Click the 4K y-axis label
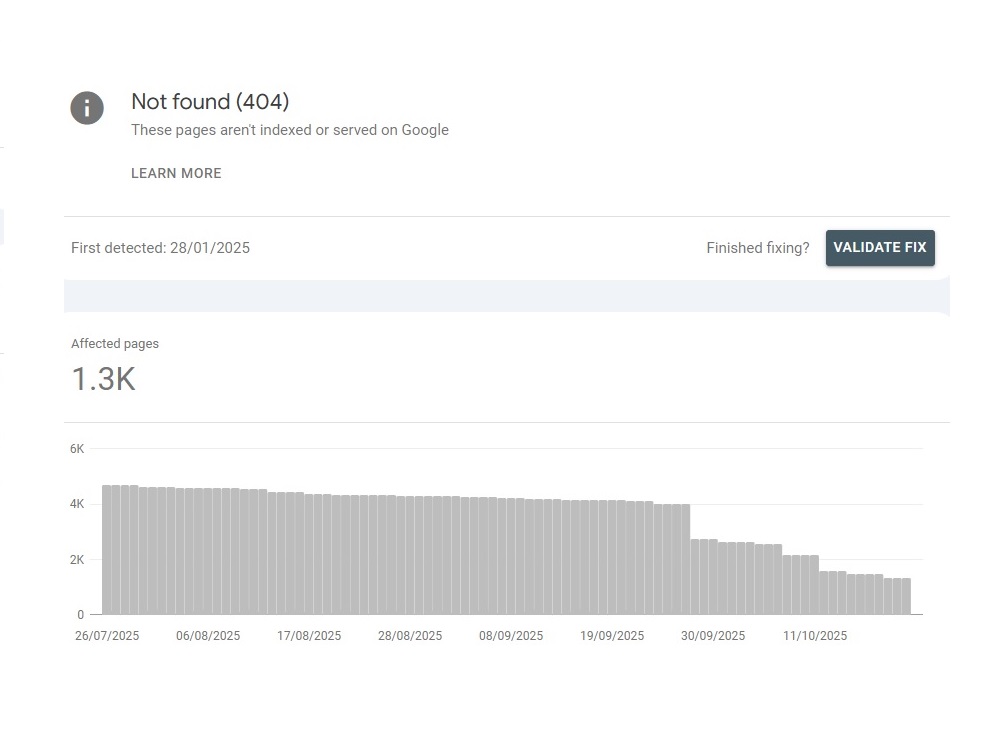Viewport: 1000px width, 751px height. [77, 504]
